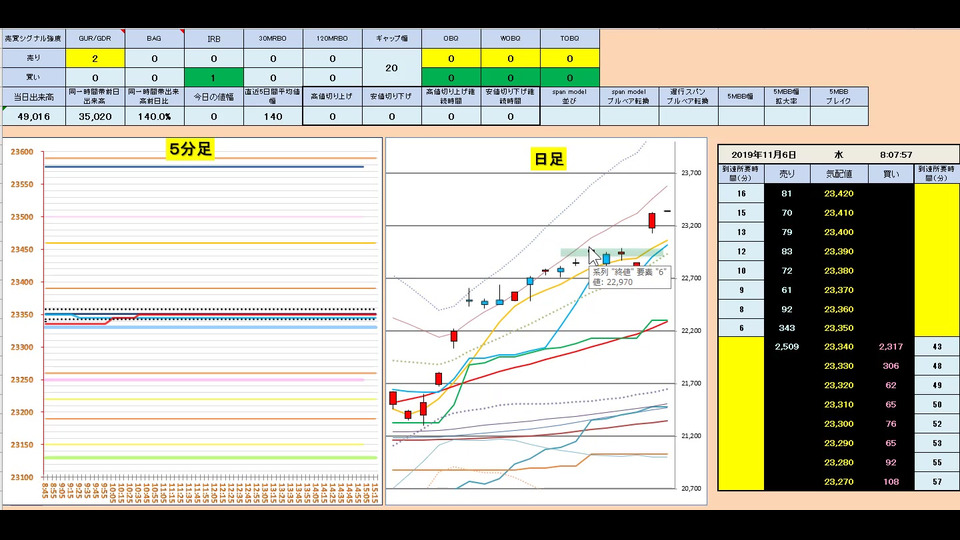Click the 5MBB幅 header cell
Image resolution: width=960 pixels, height=540 pixels.
[740, 97]
